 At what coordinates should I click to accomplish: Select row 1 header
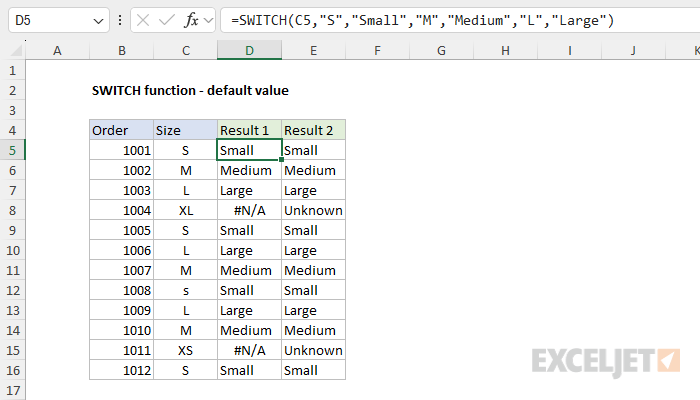pyautogui.click(x=12, y=70)
